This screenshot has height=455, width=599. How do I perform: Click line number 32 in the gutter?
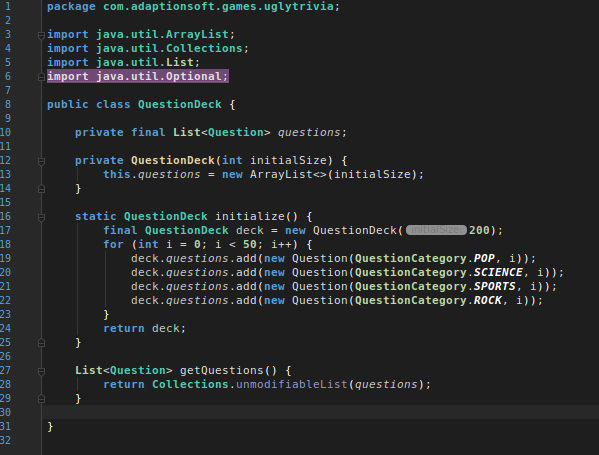click(x=5, y=440)
